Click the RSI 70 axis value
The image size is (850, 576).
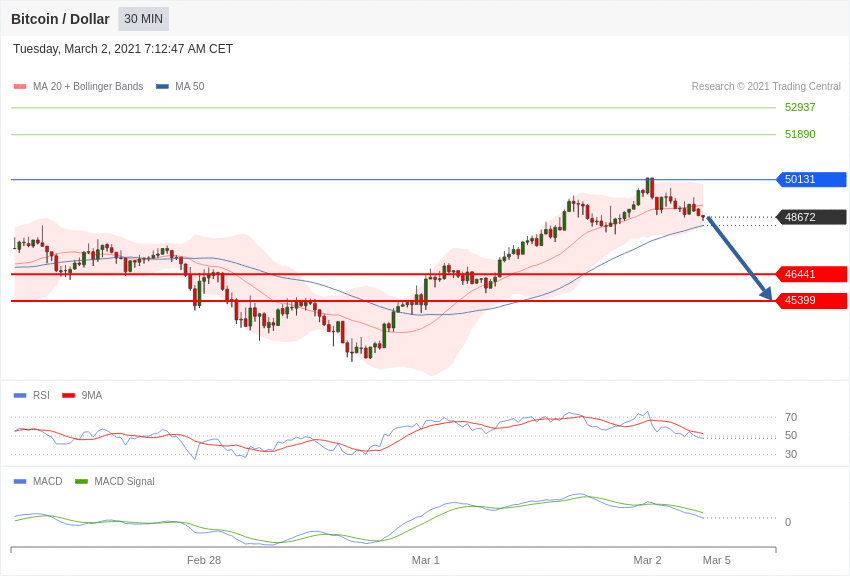[791, 417]
